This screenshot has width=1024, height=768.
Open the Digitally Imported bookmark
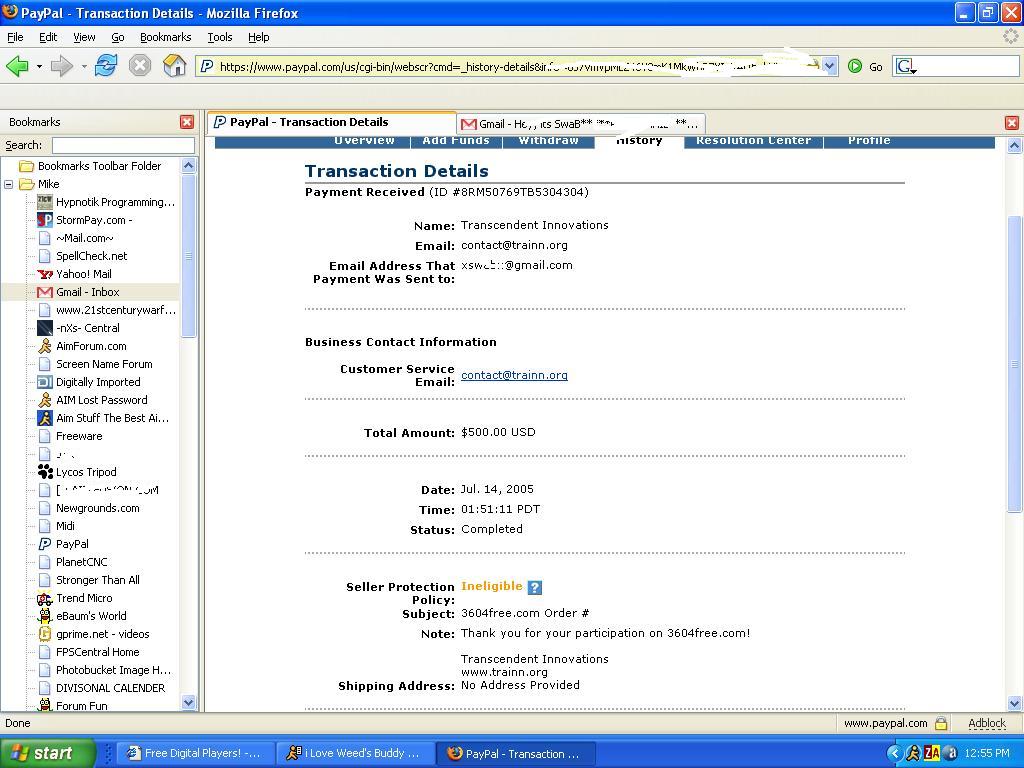click(x=98, y=382)
